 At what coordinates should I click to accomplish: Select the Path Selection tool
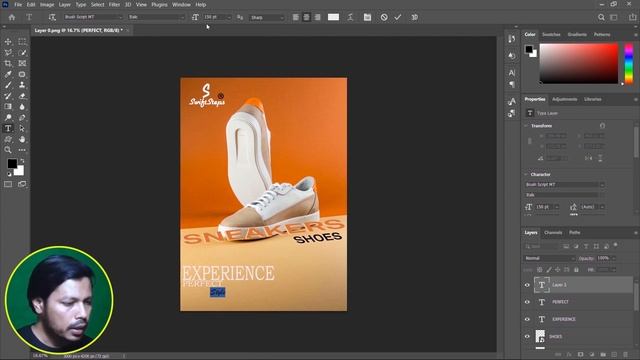click(22, 128)
